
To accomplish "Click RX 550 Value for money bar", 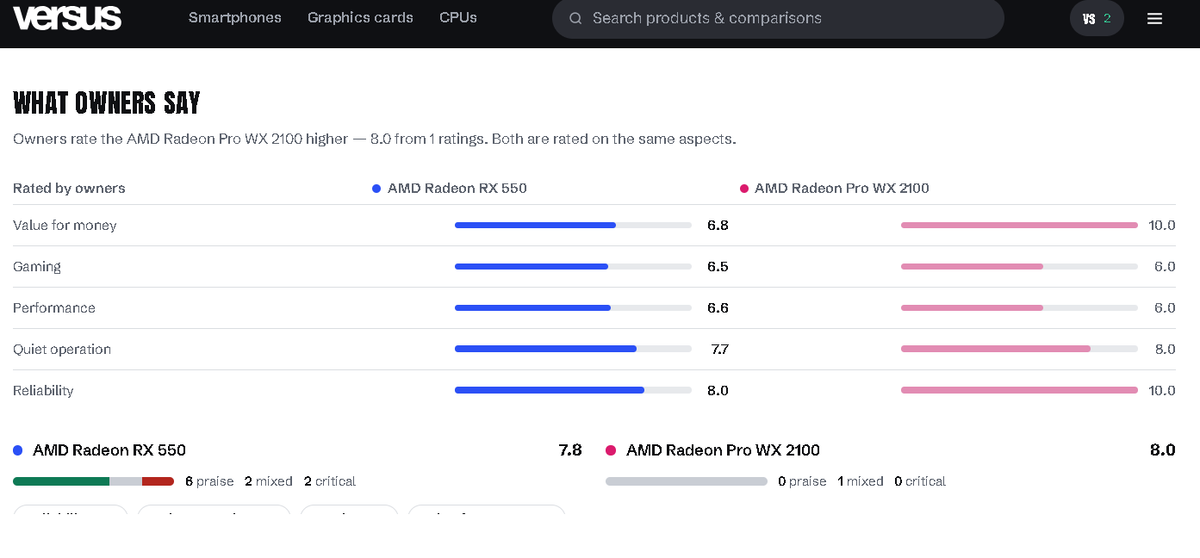I will point(573,225).
